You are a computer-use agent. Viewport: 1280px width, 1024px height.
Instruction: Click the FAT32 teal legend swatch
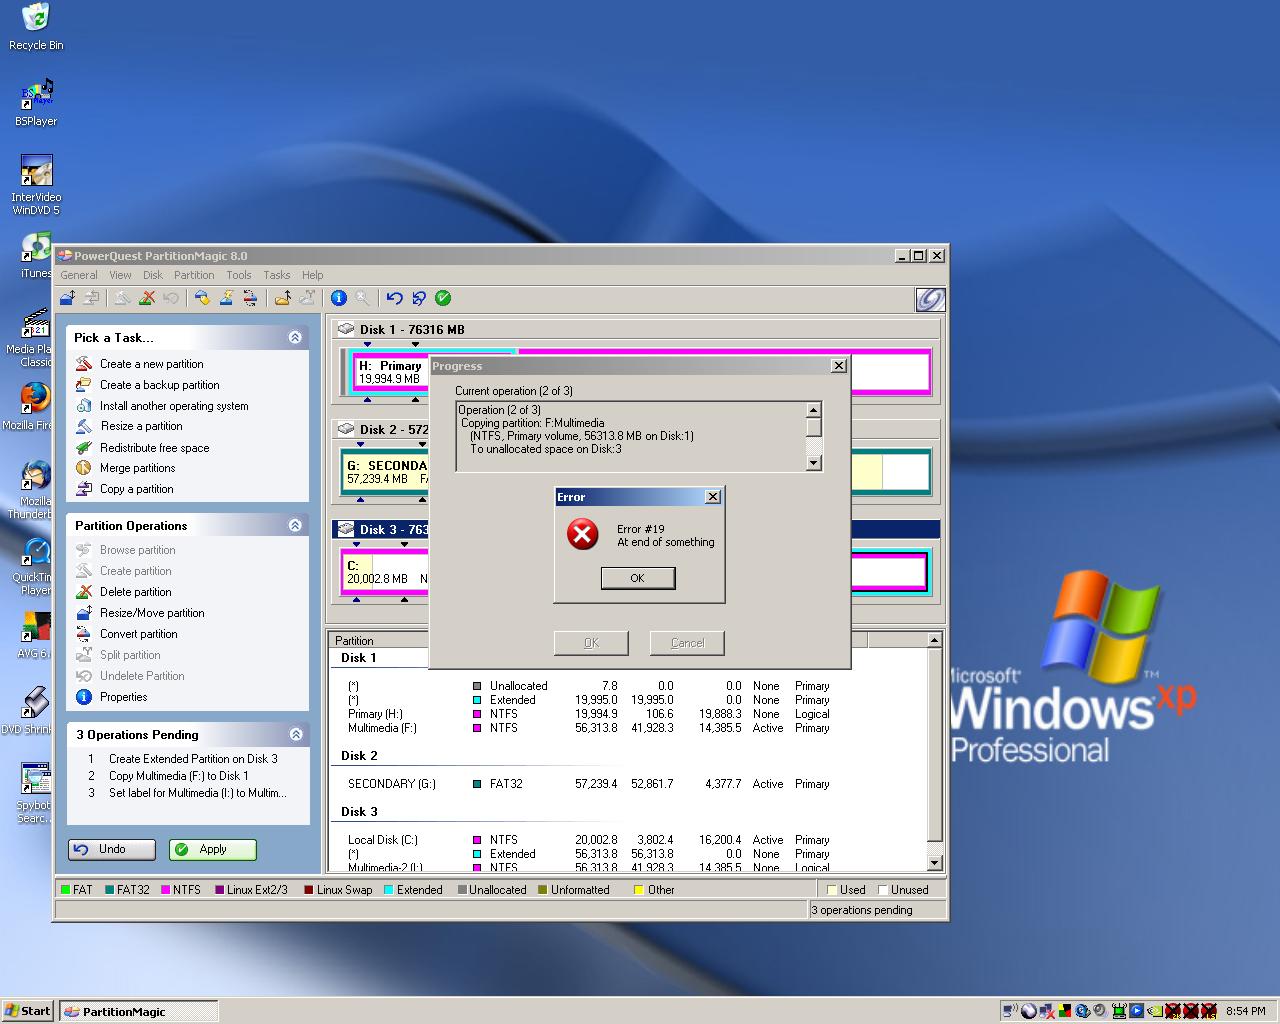coord(109,890)
